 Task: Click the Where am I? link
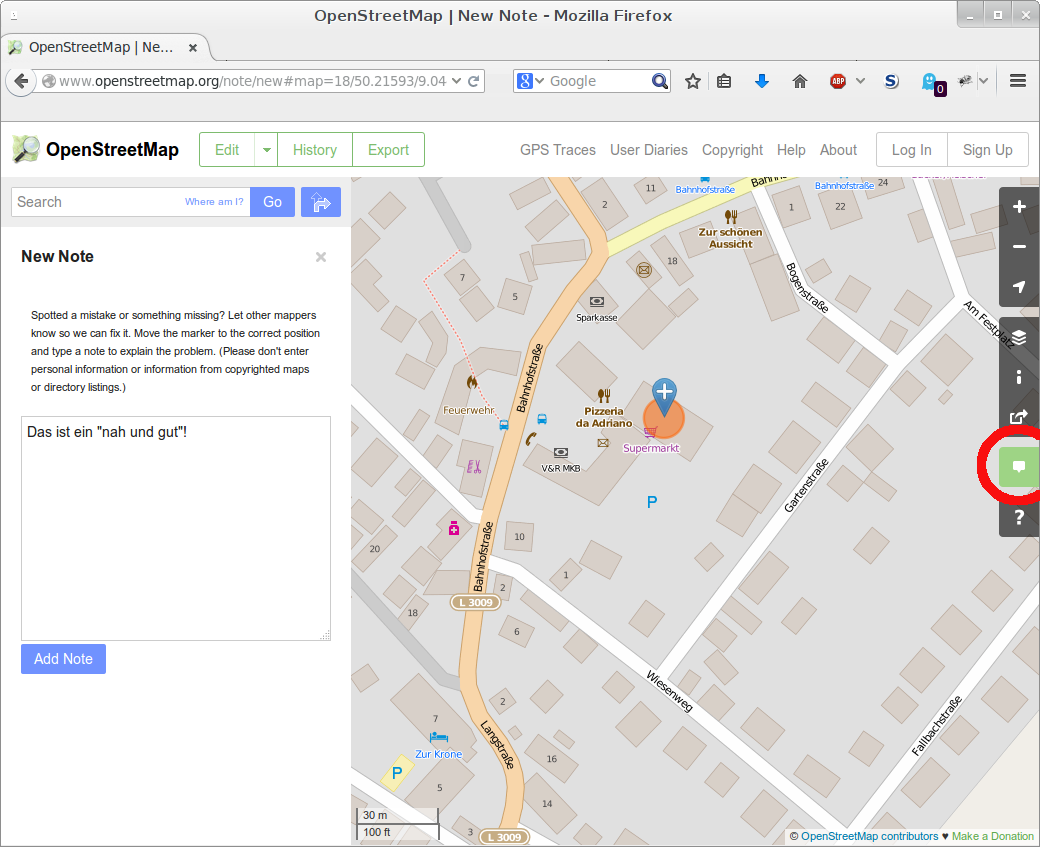pyautogui.click(x=214, y=202)
